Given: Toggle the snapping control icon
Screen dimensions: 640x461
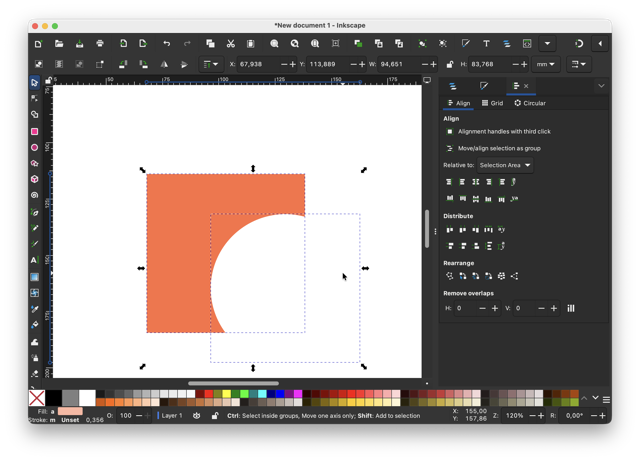Looking at the screenshot, I should click(579, 44).
